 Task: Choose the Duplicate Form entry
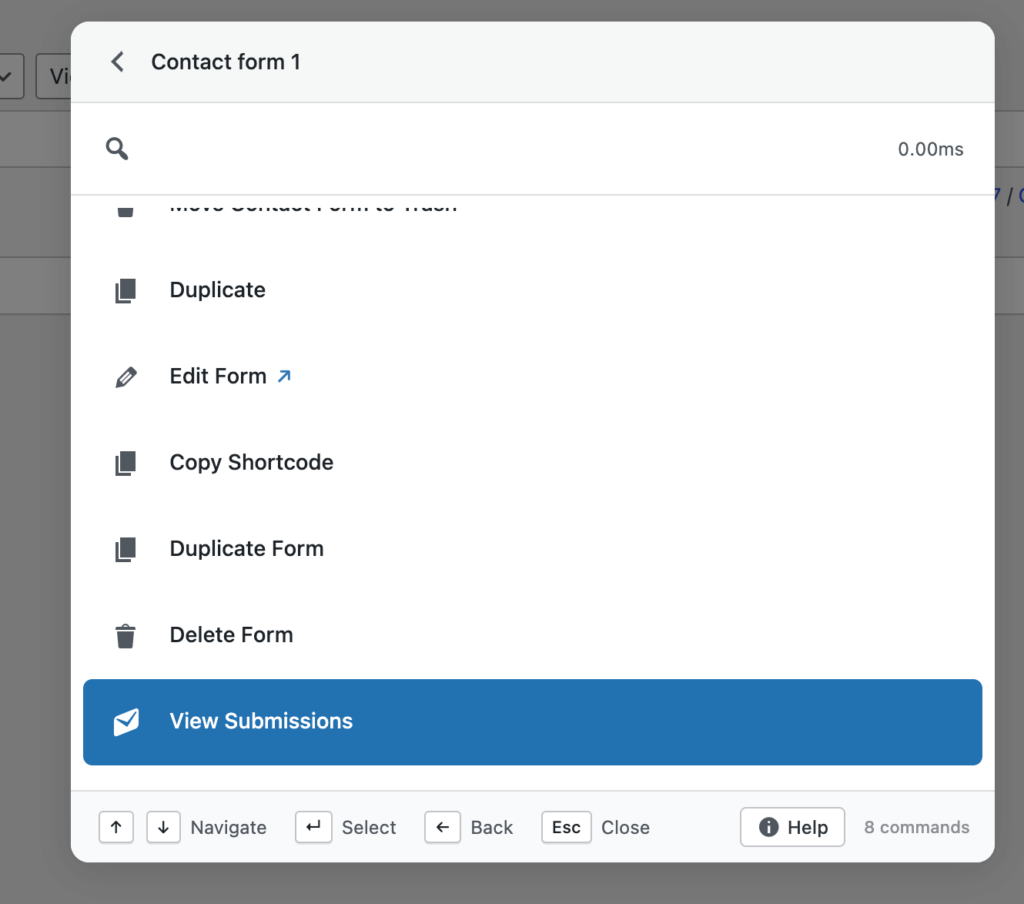click(x=246, y=548)
